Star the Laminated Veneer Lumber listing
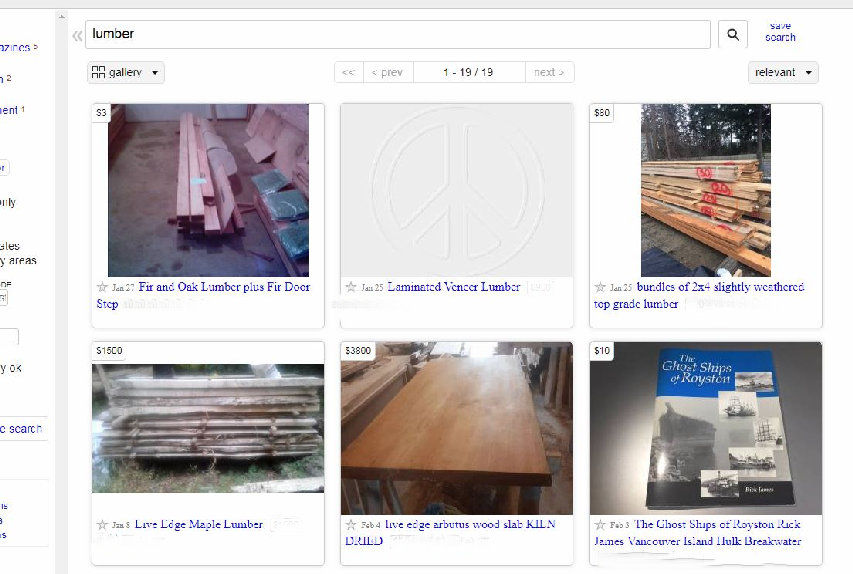This screenshot has height=574, width=853. 351,287
